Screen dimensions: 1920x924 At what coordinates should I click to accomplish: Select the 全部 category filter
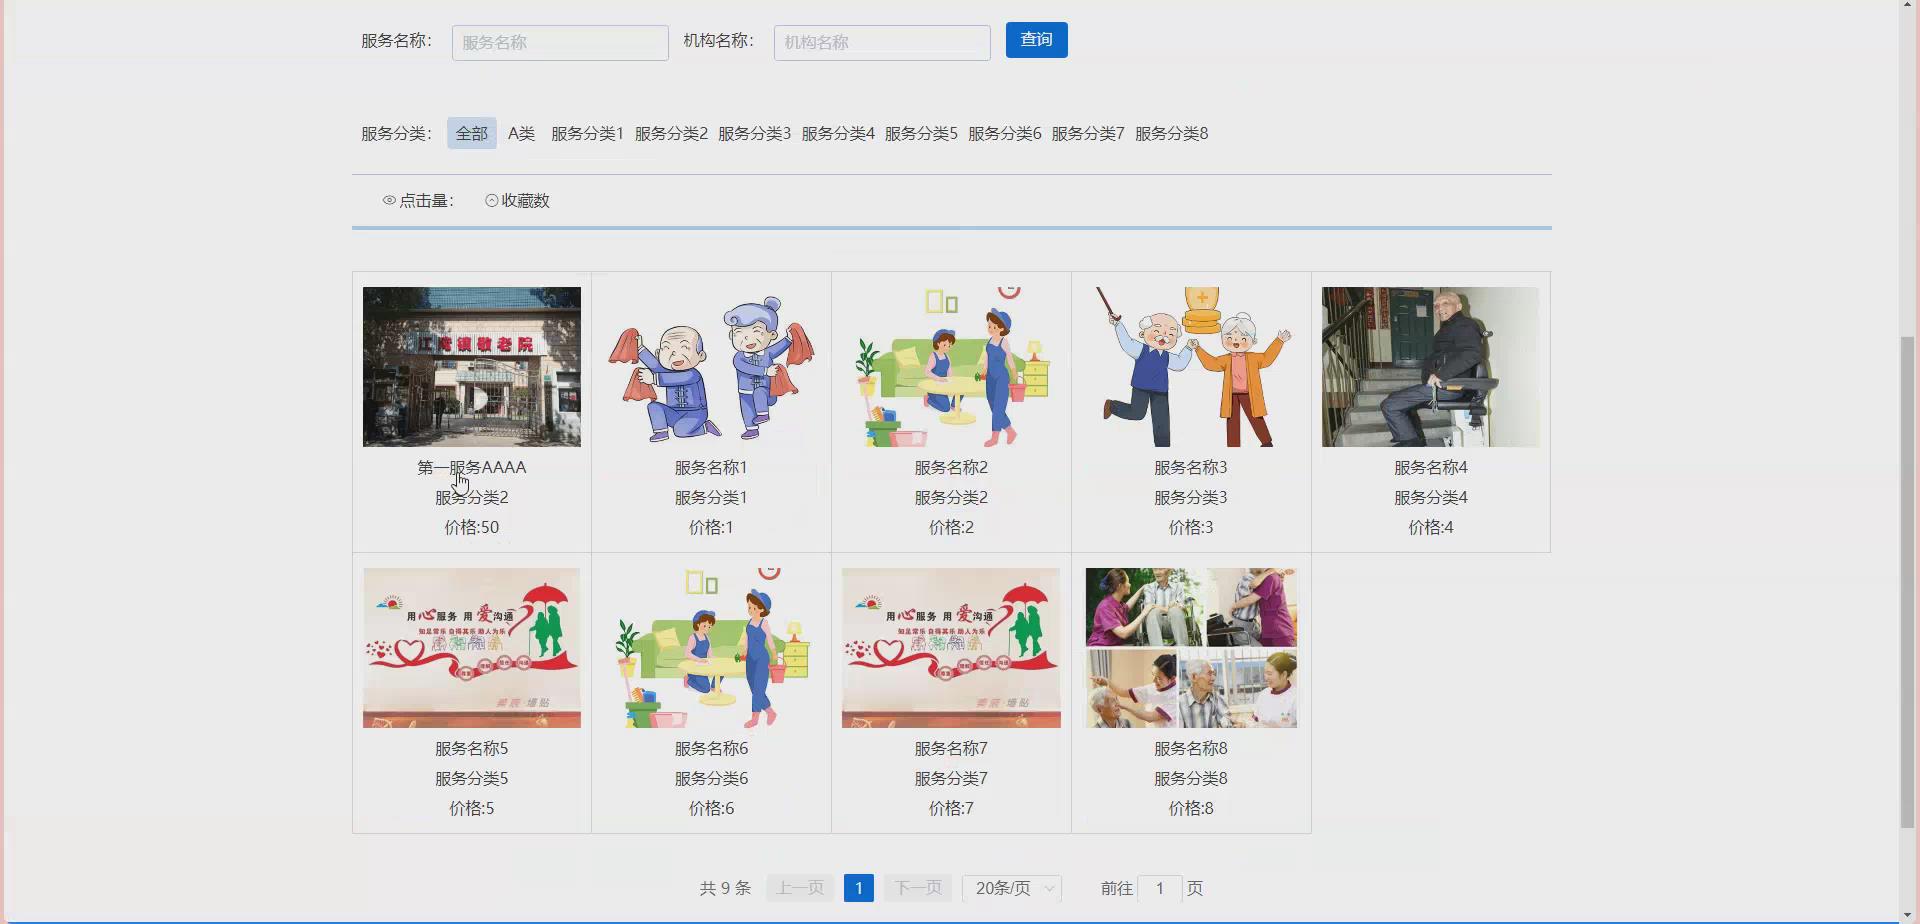[471, 132]
